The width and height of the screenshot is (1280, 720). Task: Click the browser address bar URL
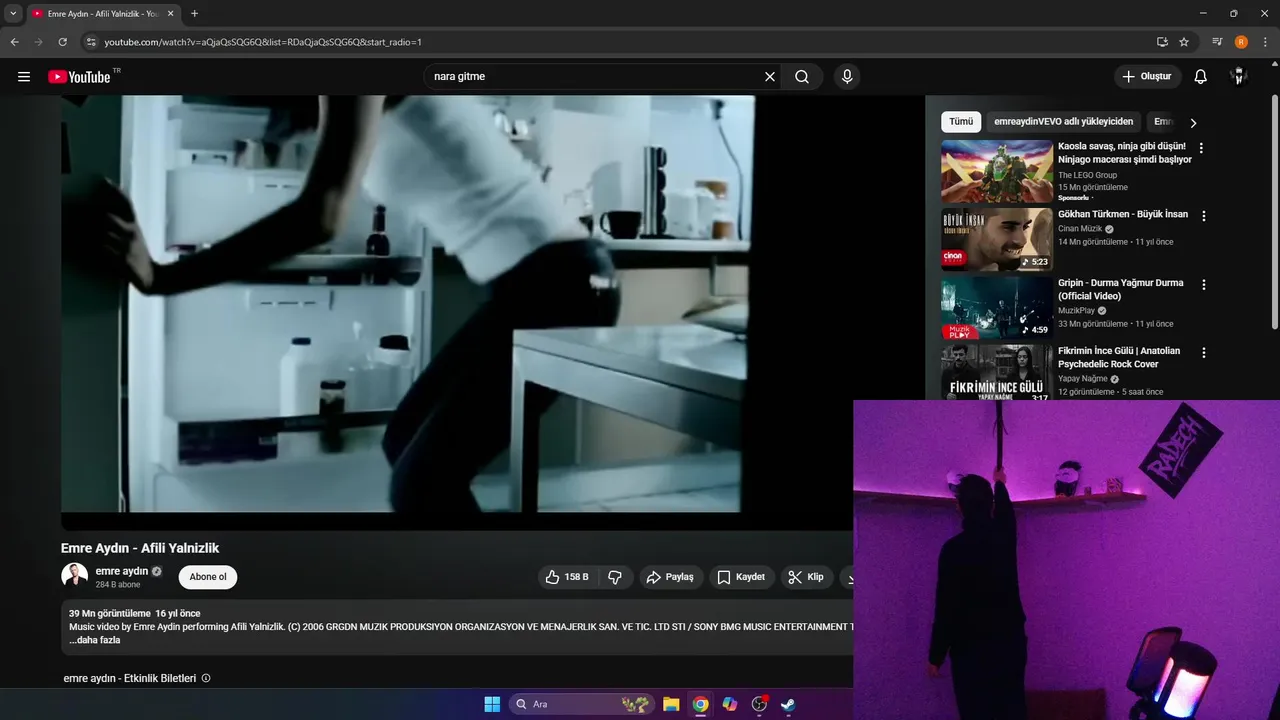point(263,42)
